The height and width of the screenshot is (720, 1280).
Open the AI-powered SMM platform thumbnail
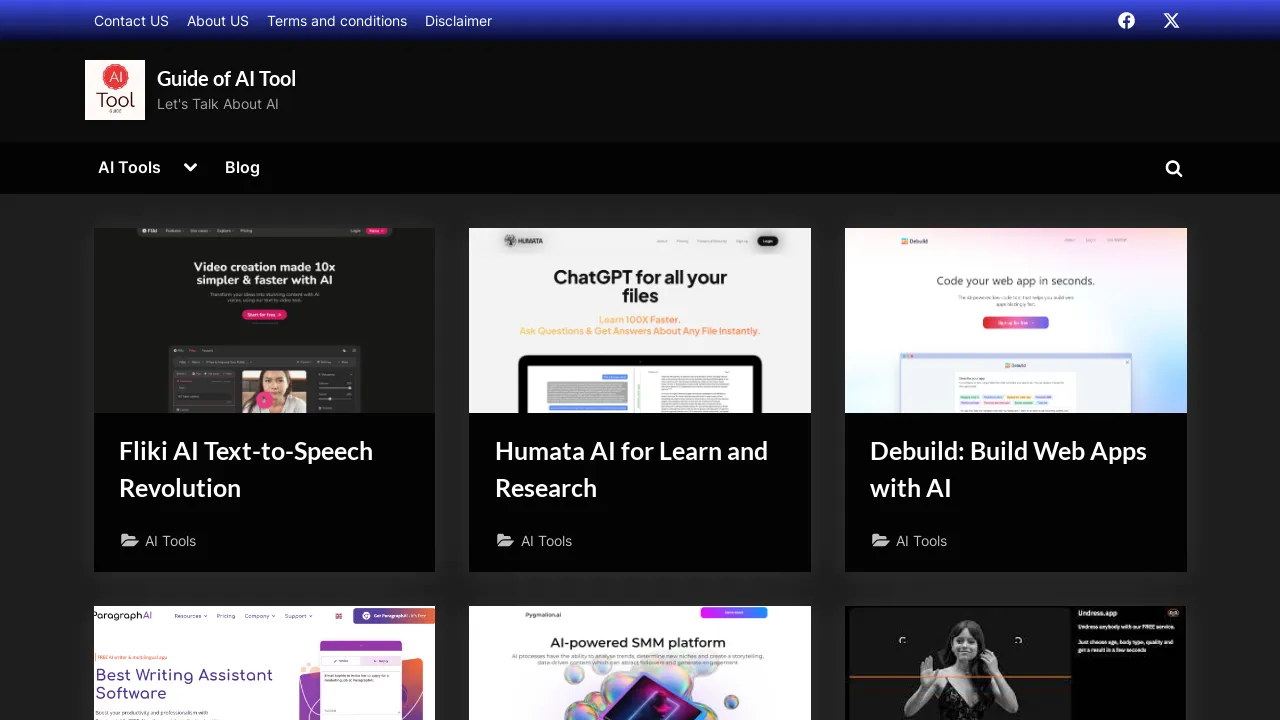(x=640, y=663)
